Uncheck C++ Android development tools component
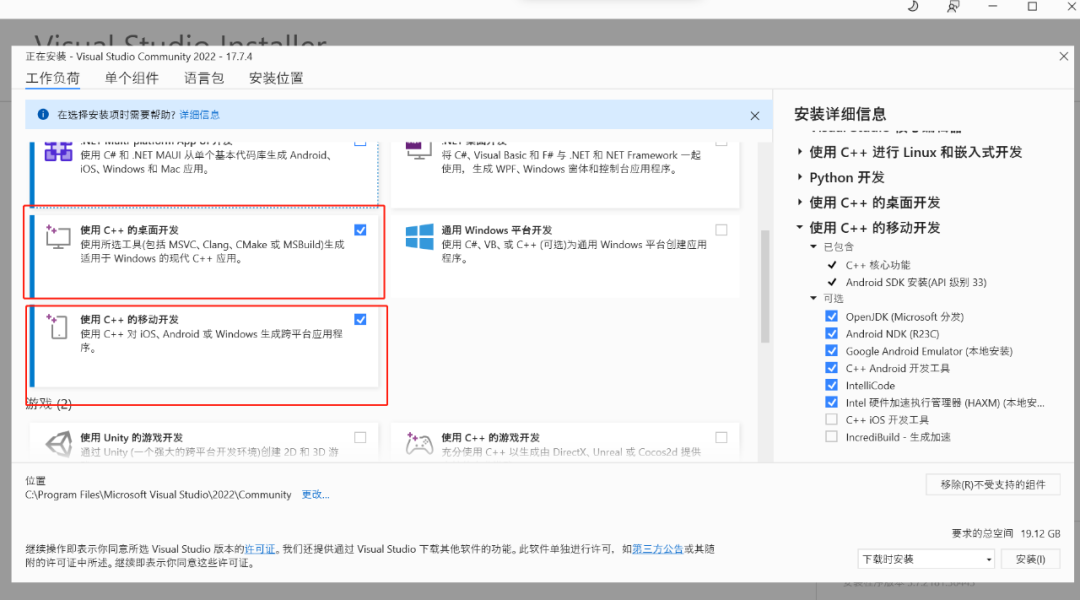1080x600 pixels. coord(831,368)
